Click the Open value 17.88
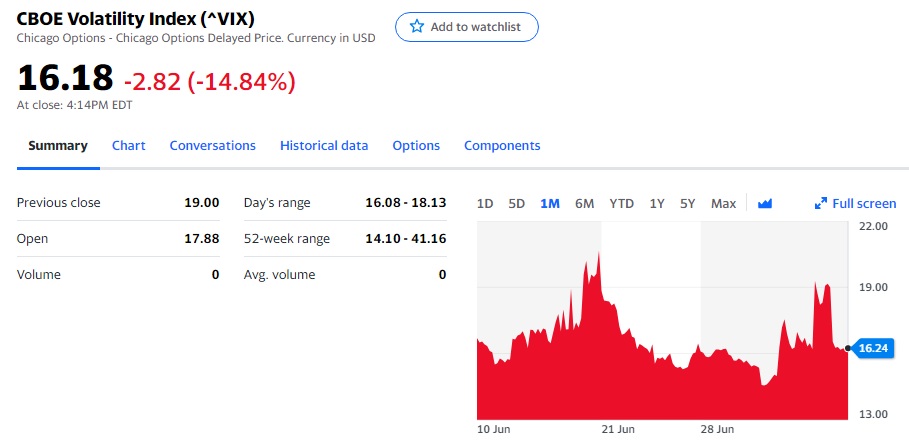Screen dimensions: 909x442 (202, 238)
